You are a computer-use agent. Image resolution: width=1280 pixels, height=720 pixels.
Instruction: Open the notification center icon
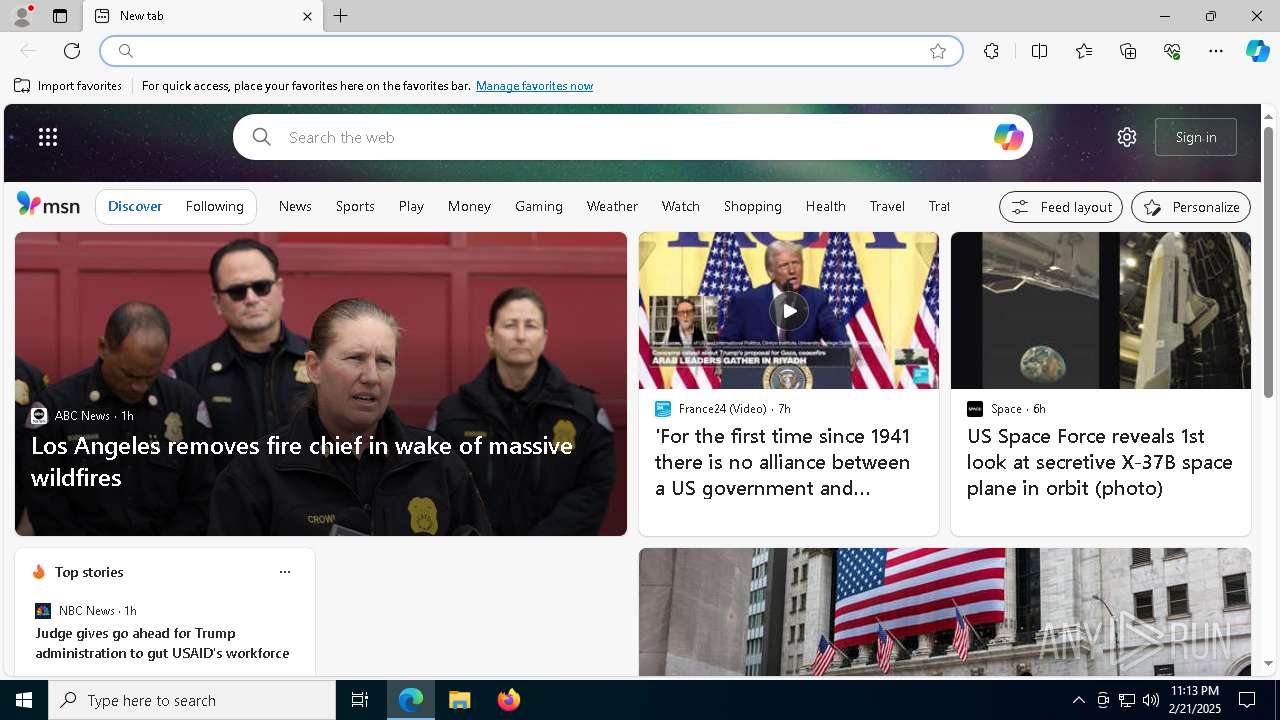click(1247, 700)
